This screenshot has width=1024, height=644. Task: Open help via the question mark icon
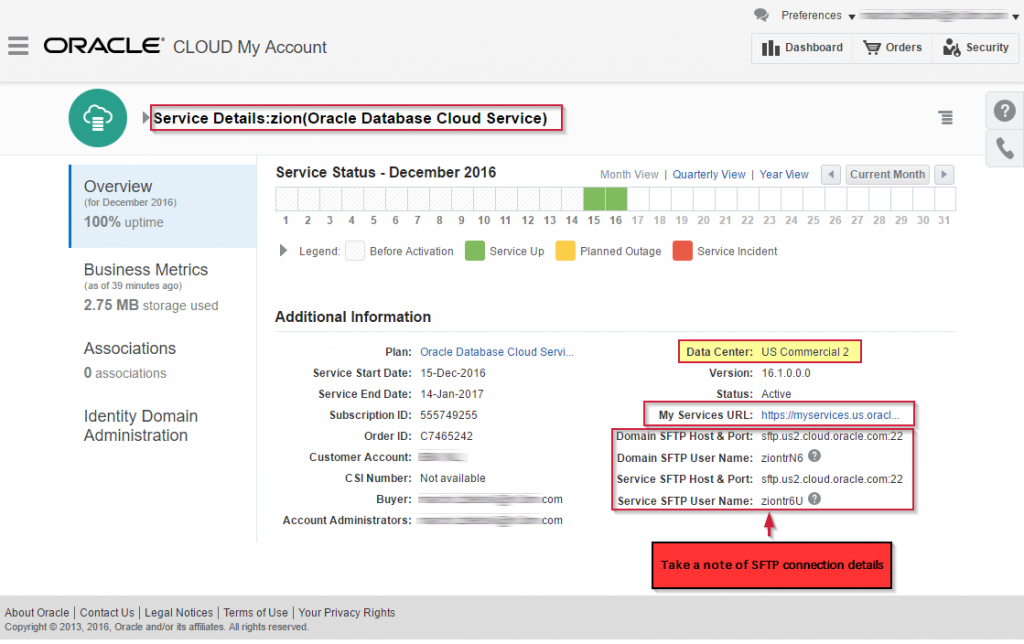click(1004, 110)
